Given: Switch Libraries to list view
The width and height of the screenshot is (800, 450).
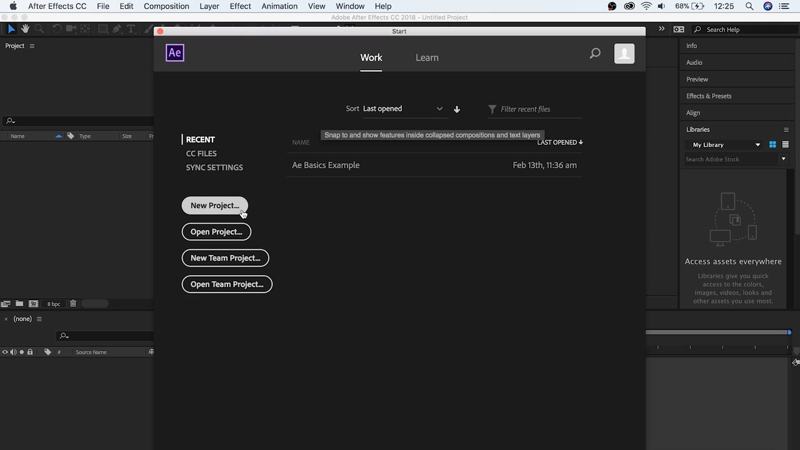Looking at the screenshot, I should (x=785, y=145).
